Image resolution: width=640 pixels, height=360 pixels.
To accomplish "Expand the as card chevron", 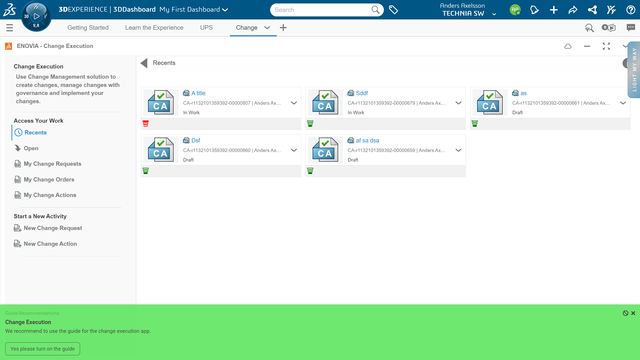I will tap(623, 103).
